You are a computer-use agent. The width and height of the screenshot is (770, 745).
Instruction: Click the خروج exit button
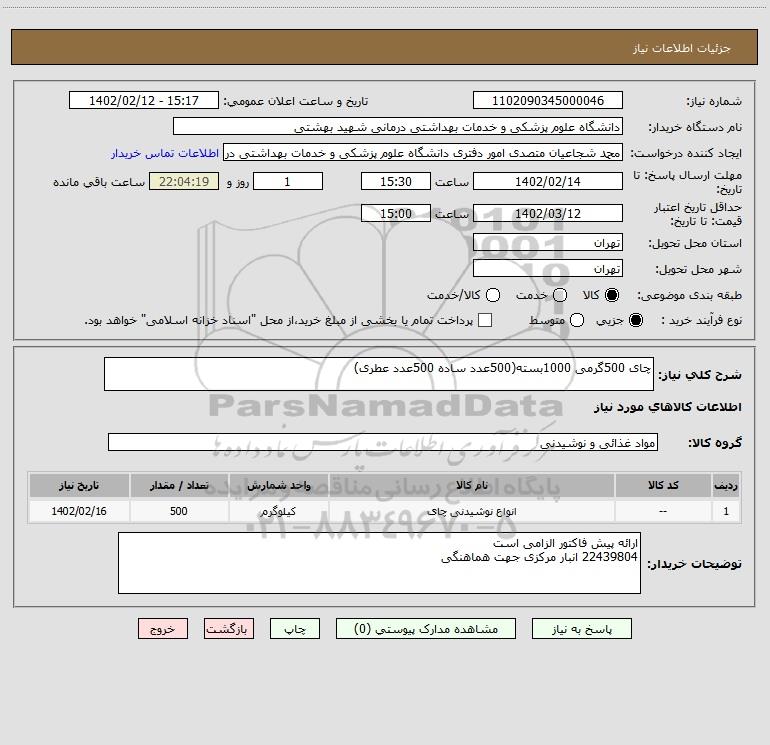click(163, 629)
